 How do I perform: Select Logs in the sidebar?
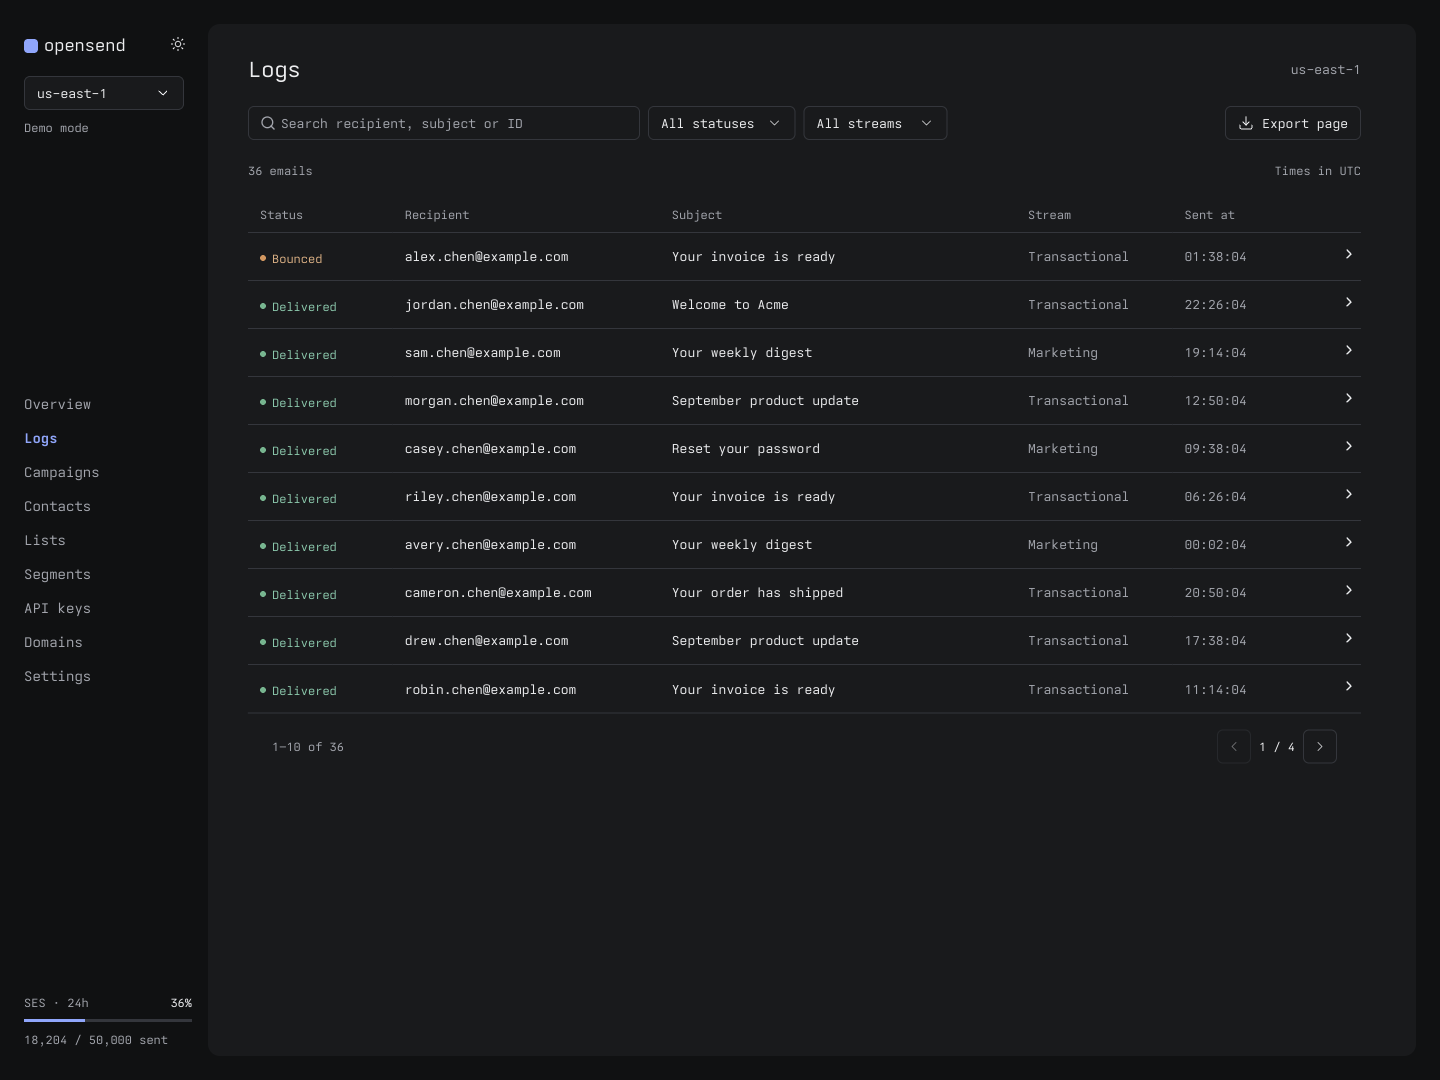pyautogui.click(x=40, y=438)
